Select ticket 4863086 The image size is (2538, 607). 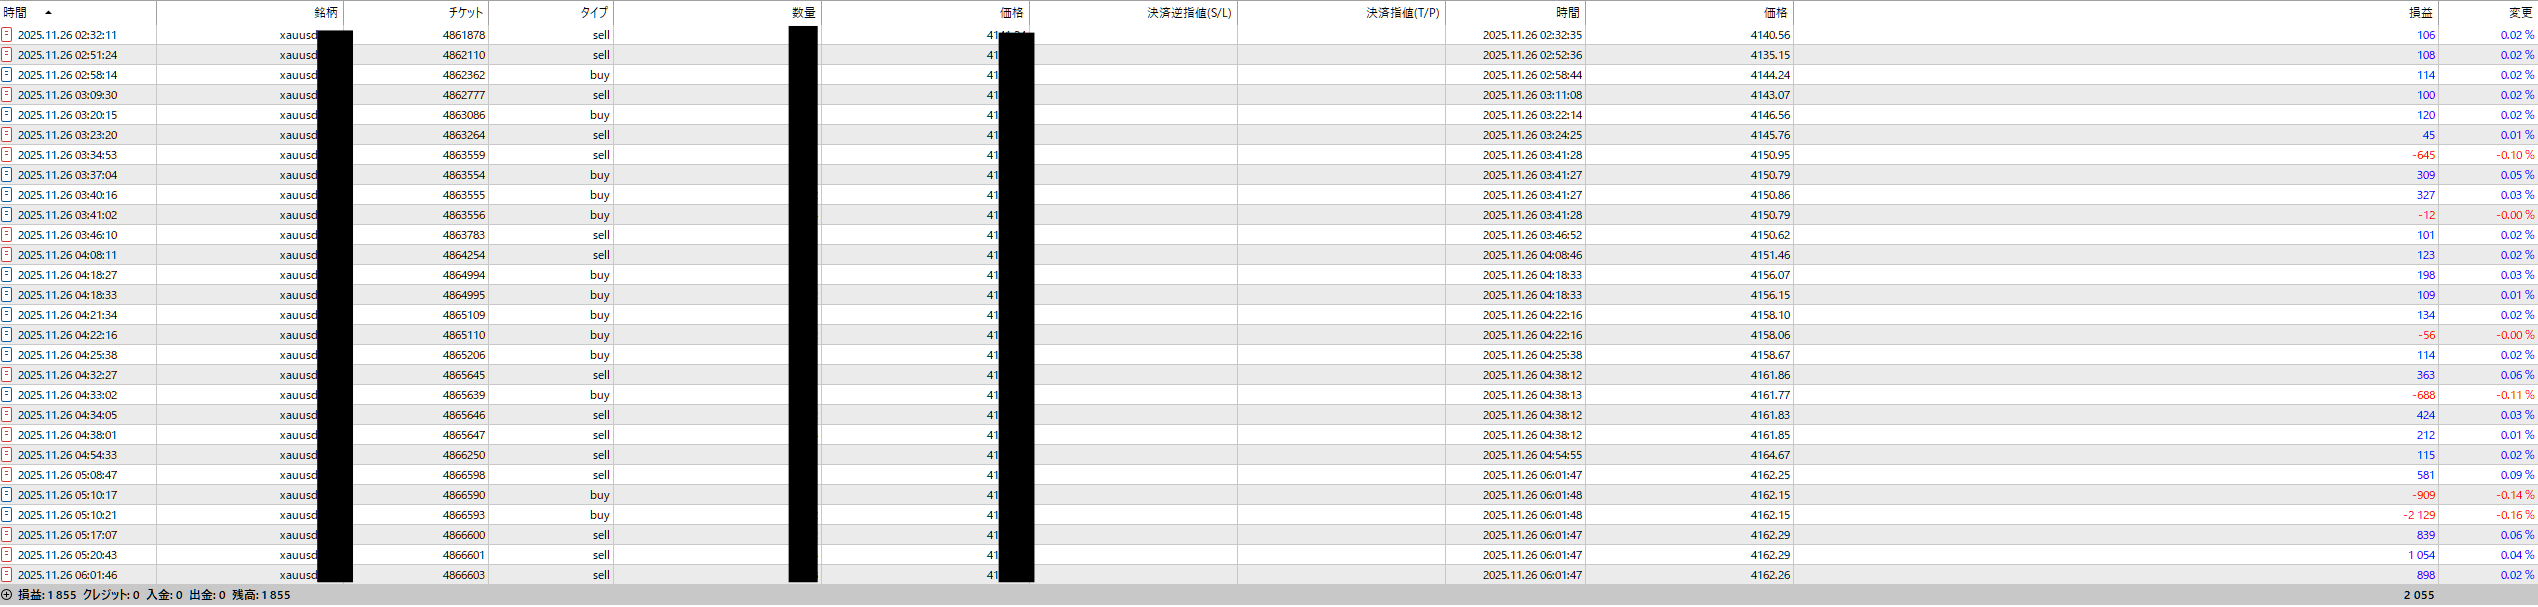point(464,115)
